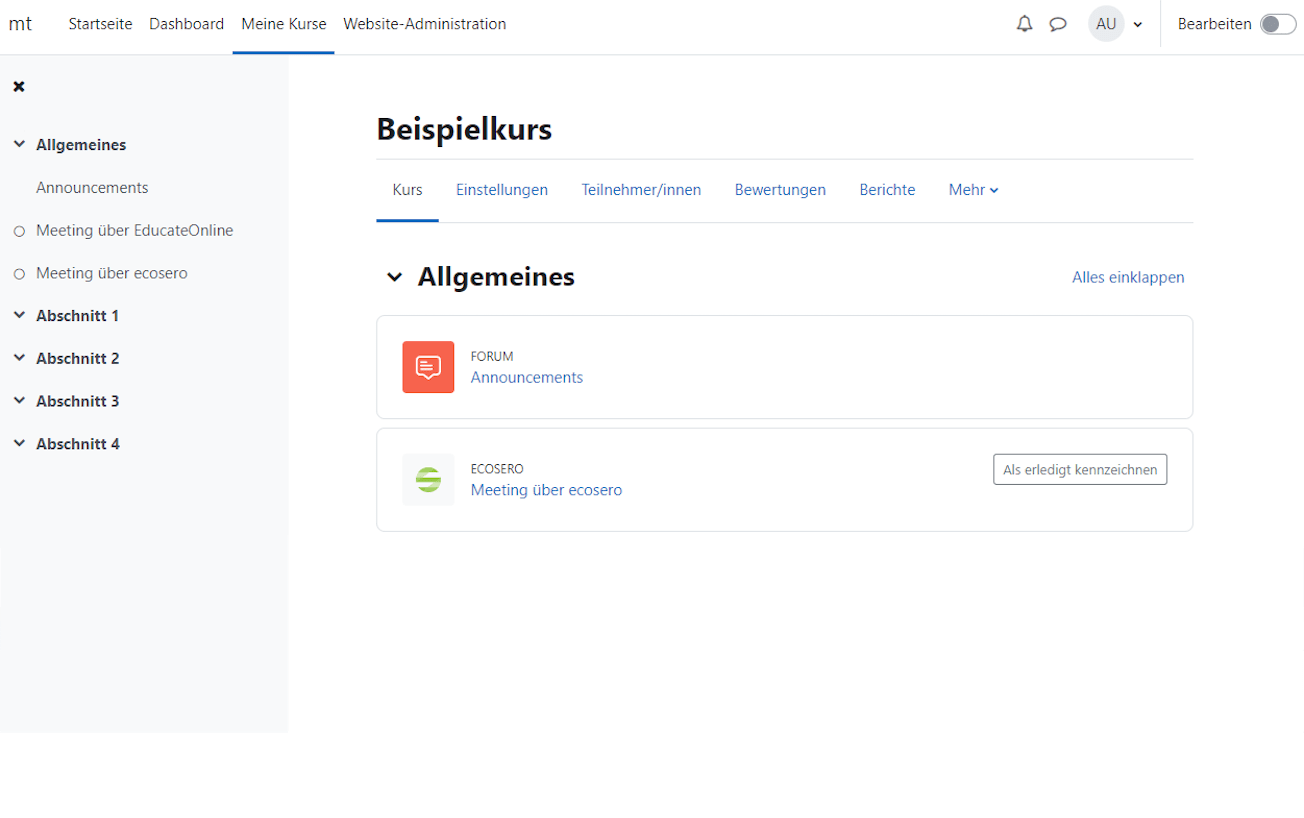Select Startseite in the top bar
Screen dimensions: 1304x818
coord(100,23)
